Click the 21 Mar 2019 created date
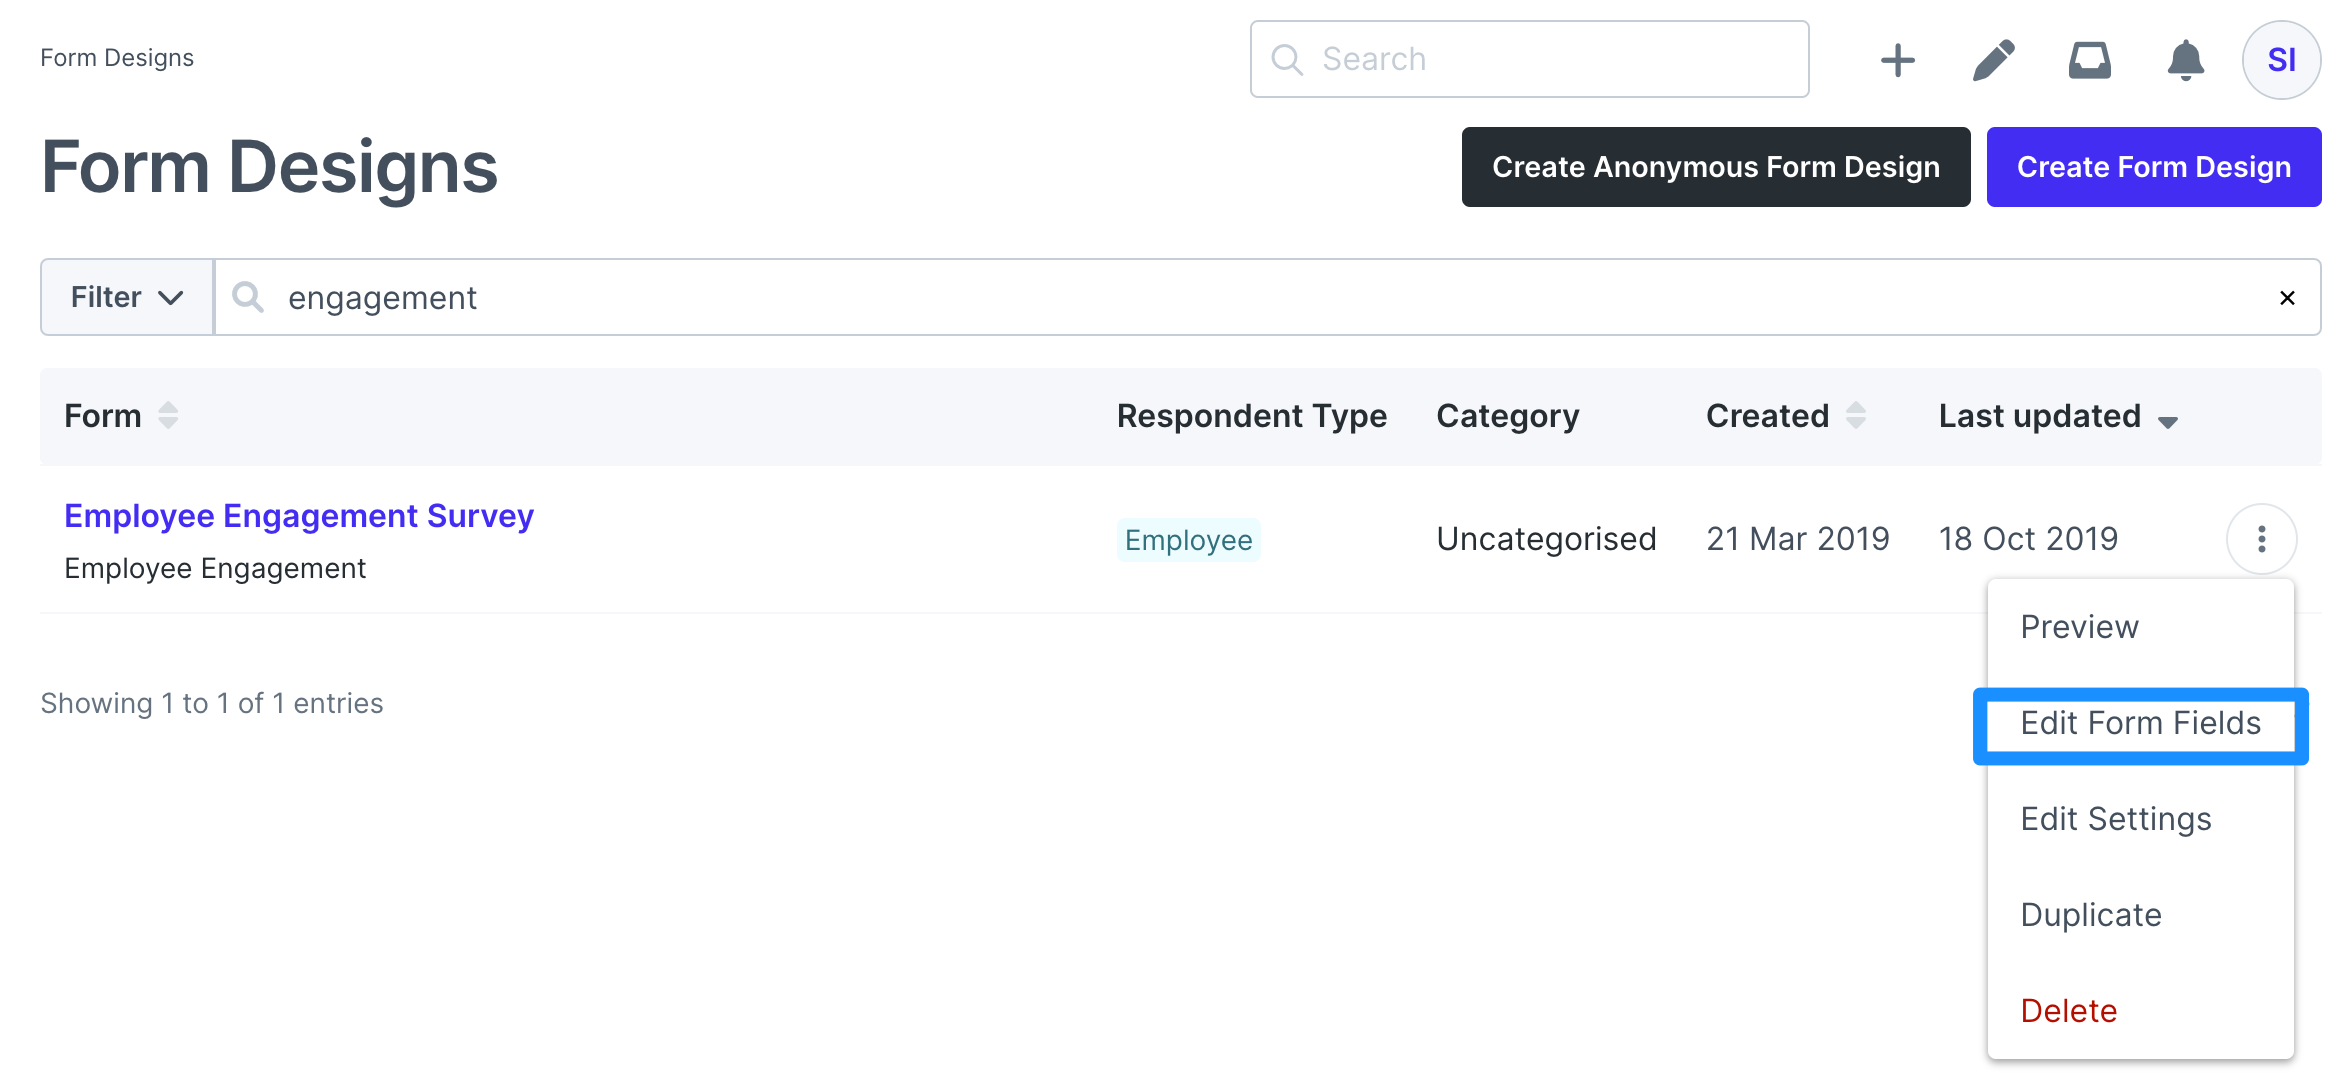The height and width of the screenshot is (1082, 2336). [1797, 539]
